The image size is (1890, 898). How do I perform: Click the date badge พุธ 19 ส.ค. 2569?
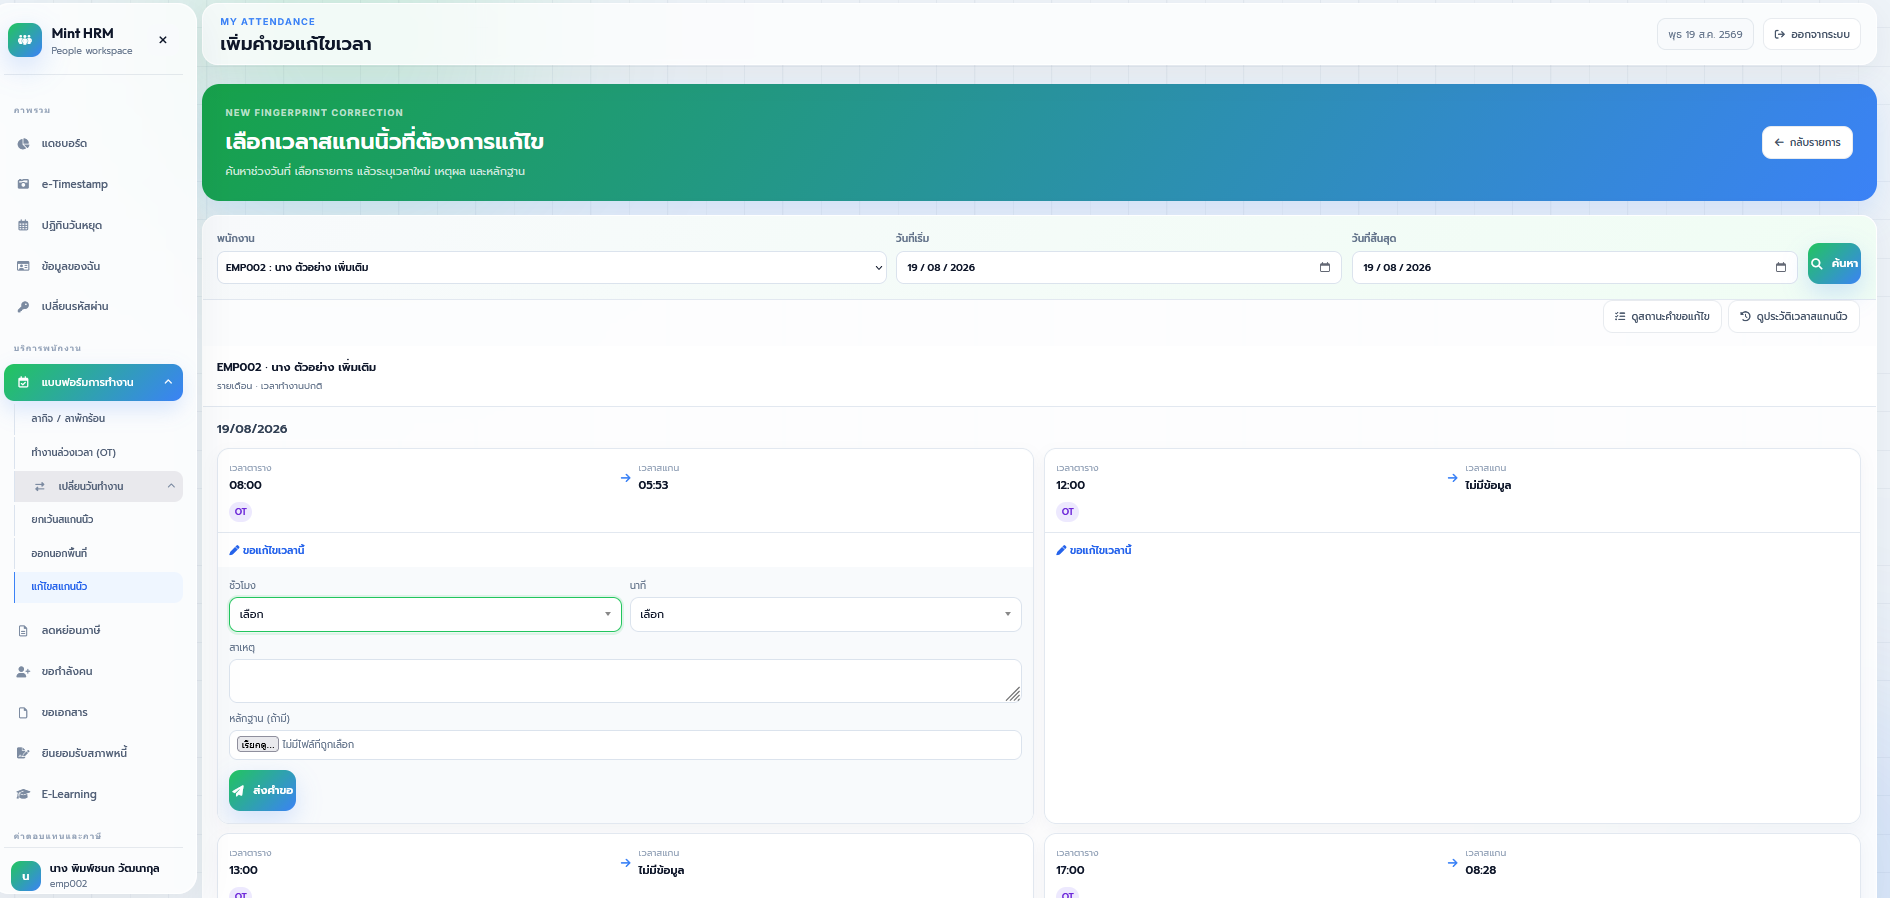tap(1705, 34)
